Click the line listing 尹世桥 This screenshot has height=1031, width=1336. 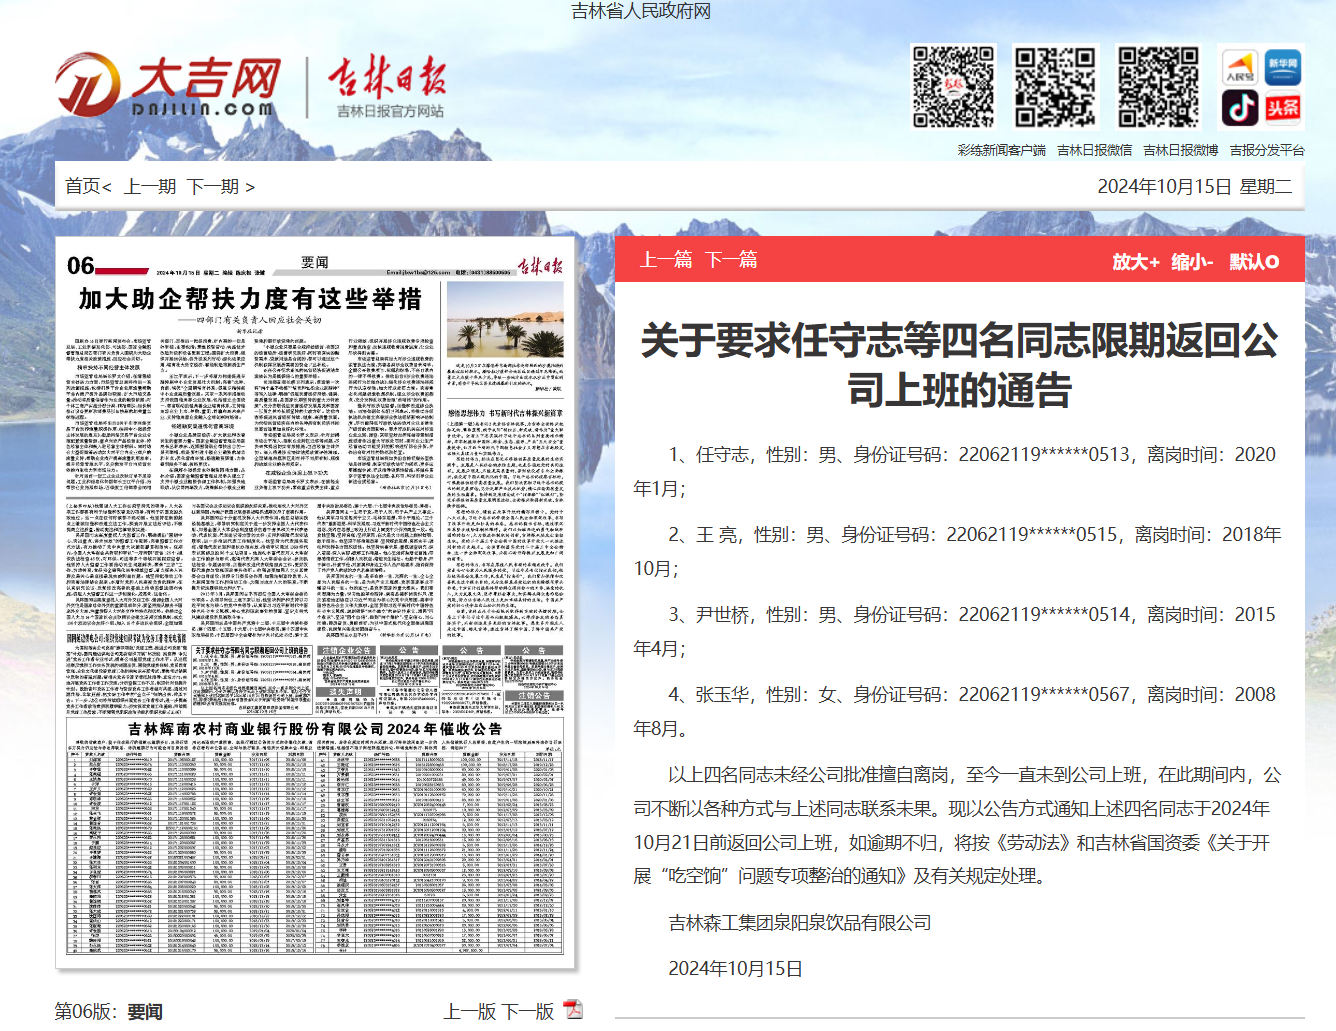coord(957,631)
